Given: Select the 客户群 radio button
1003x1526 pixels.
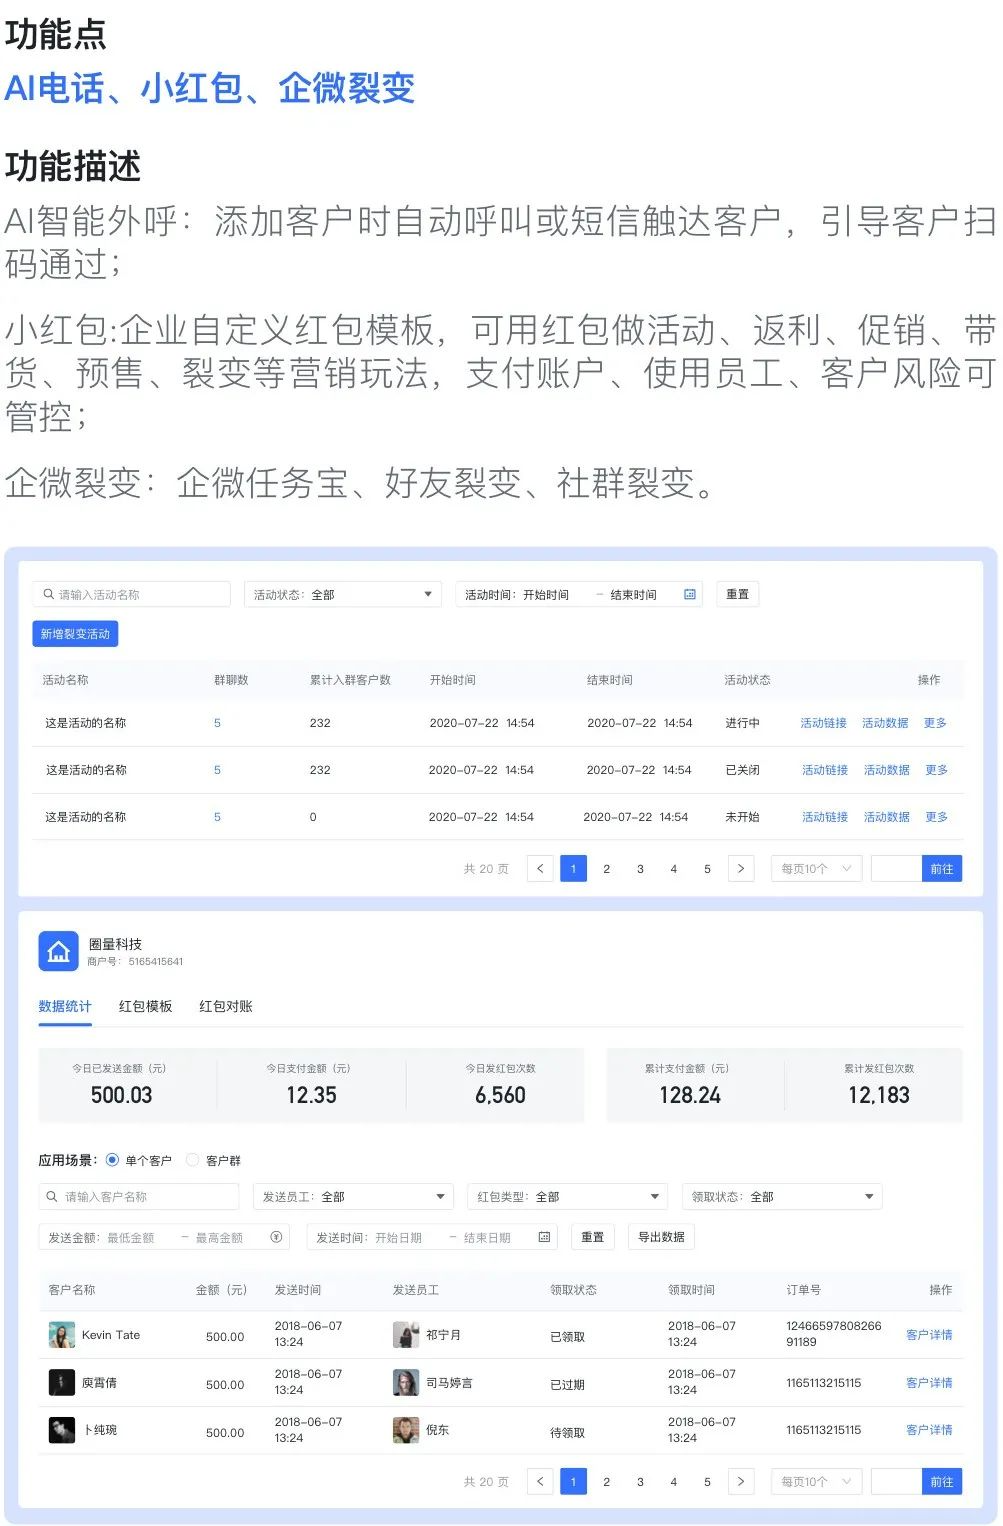Looking at the screenshot, I should coord(192,1161).
